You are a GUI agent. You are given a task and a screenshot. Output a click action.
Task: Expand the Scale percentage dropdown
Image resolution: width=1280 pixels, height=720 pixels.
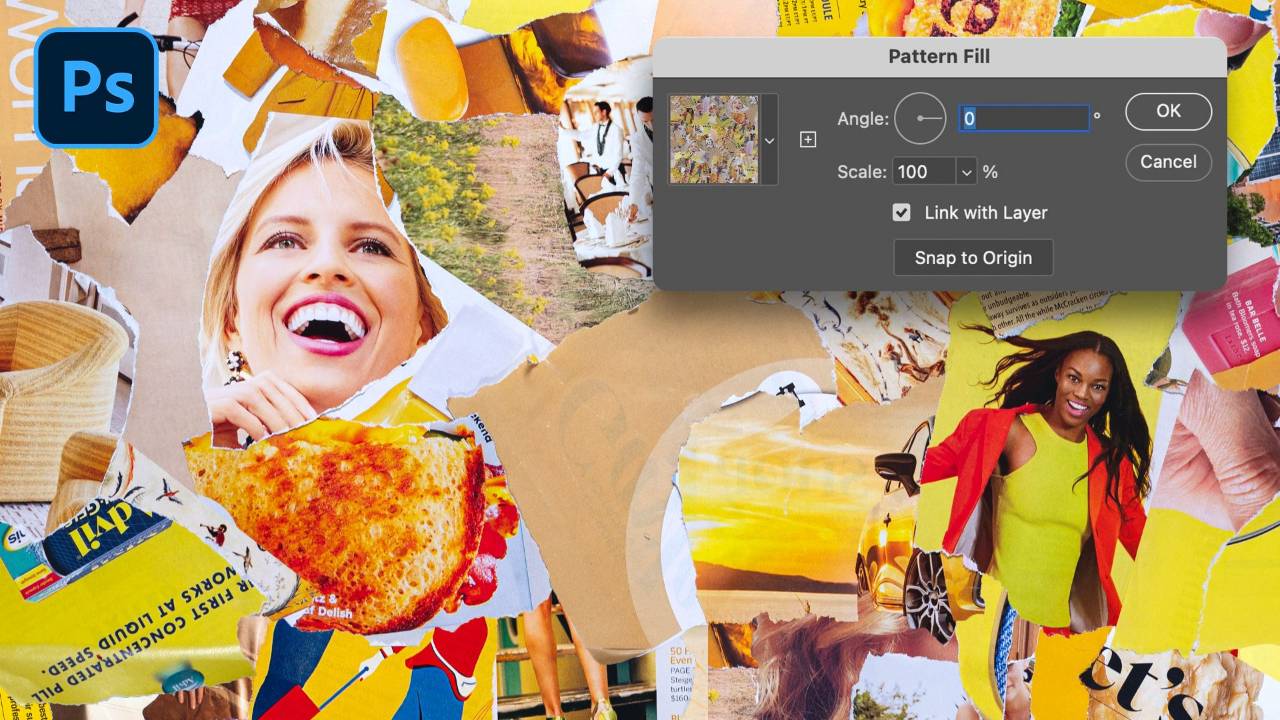click(x=966, y=171)
